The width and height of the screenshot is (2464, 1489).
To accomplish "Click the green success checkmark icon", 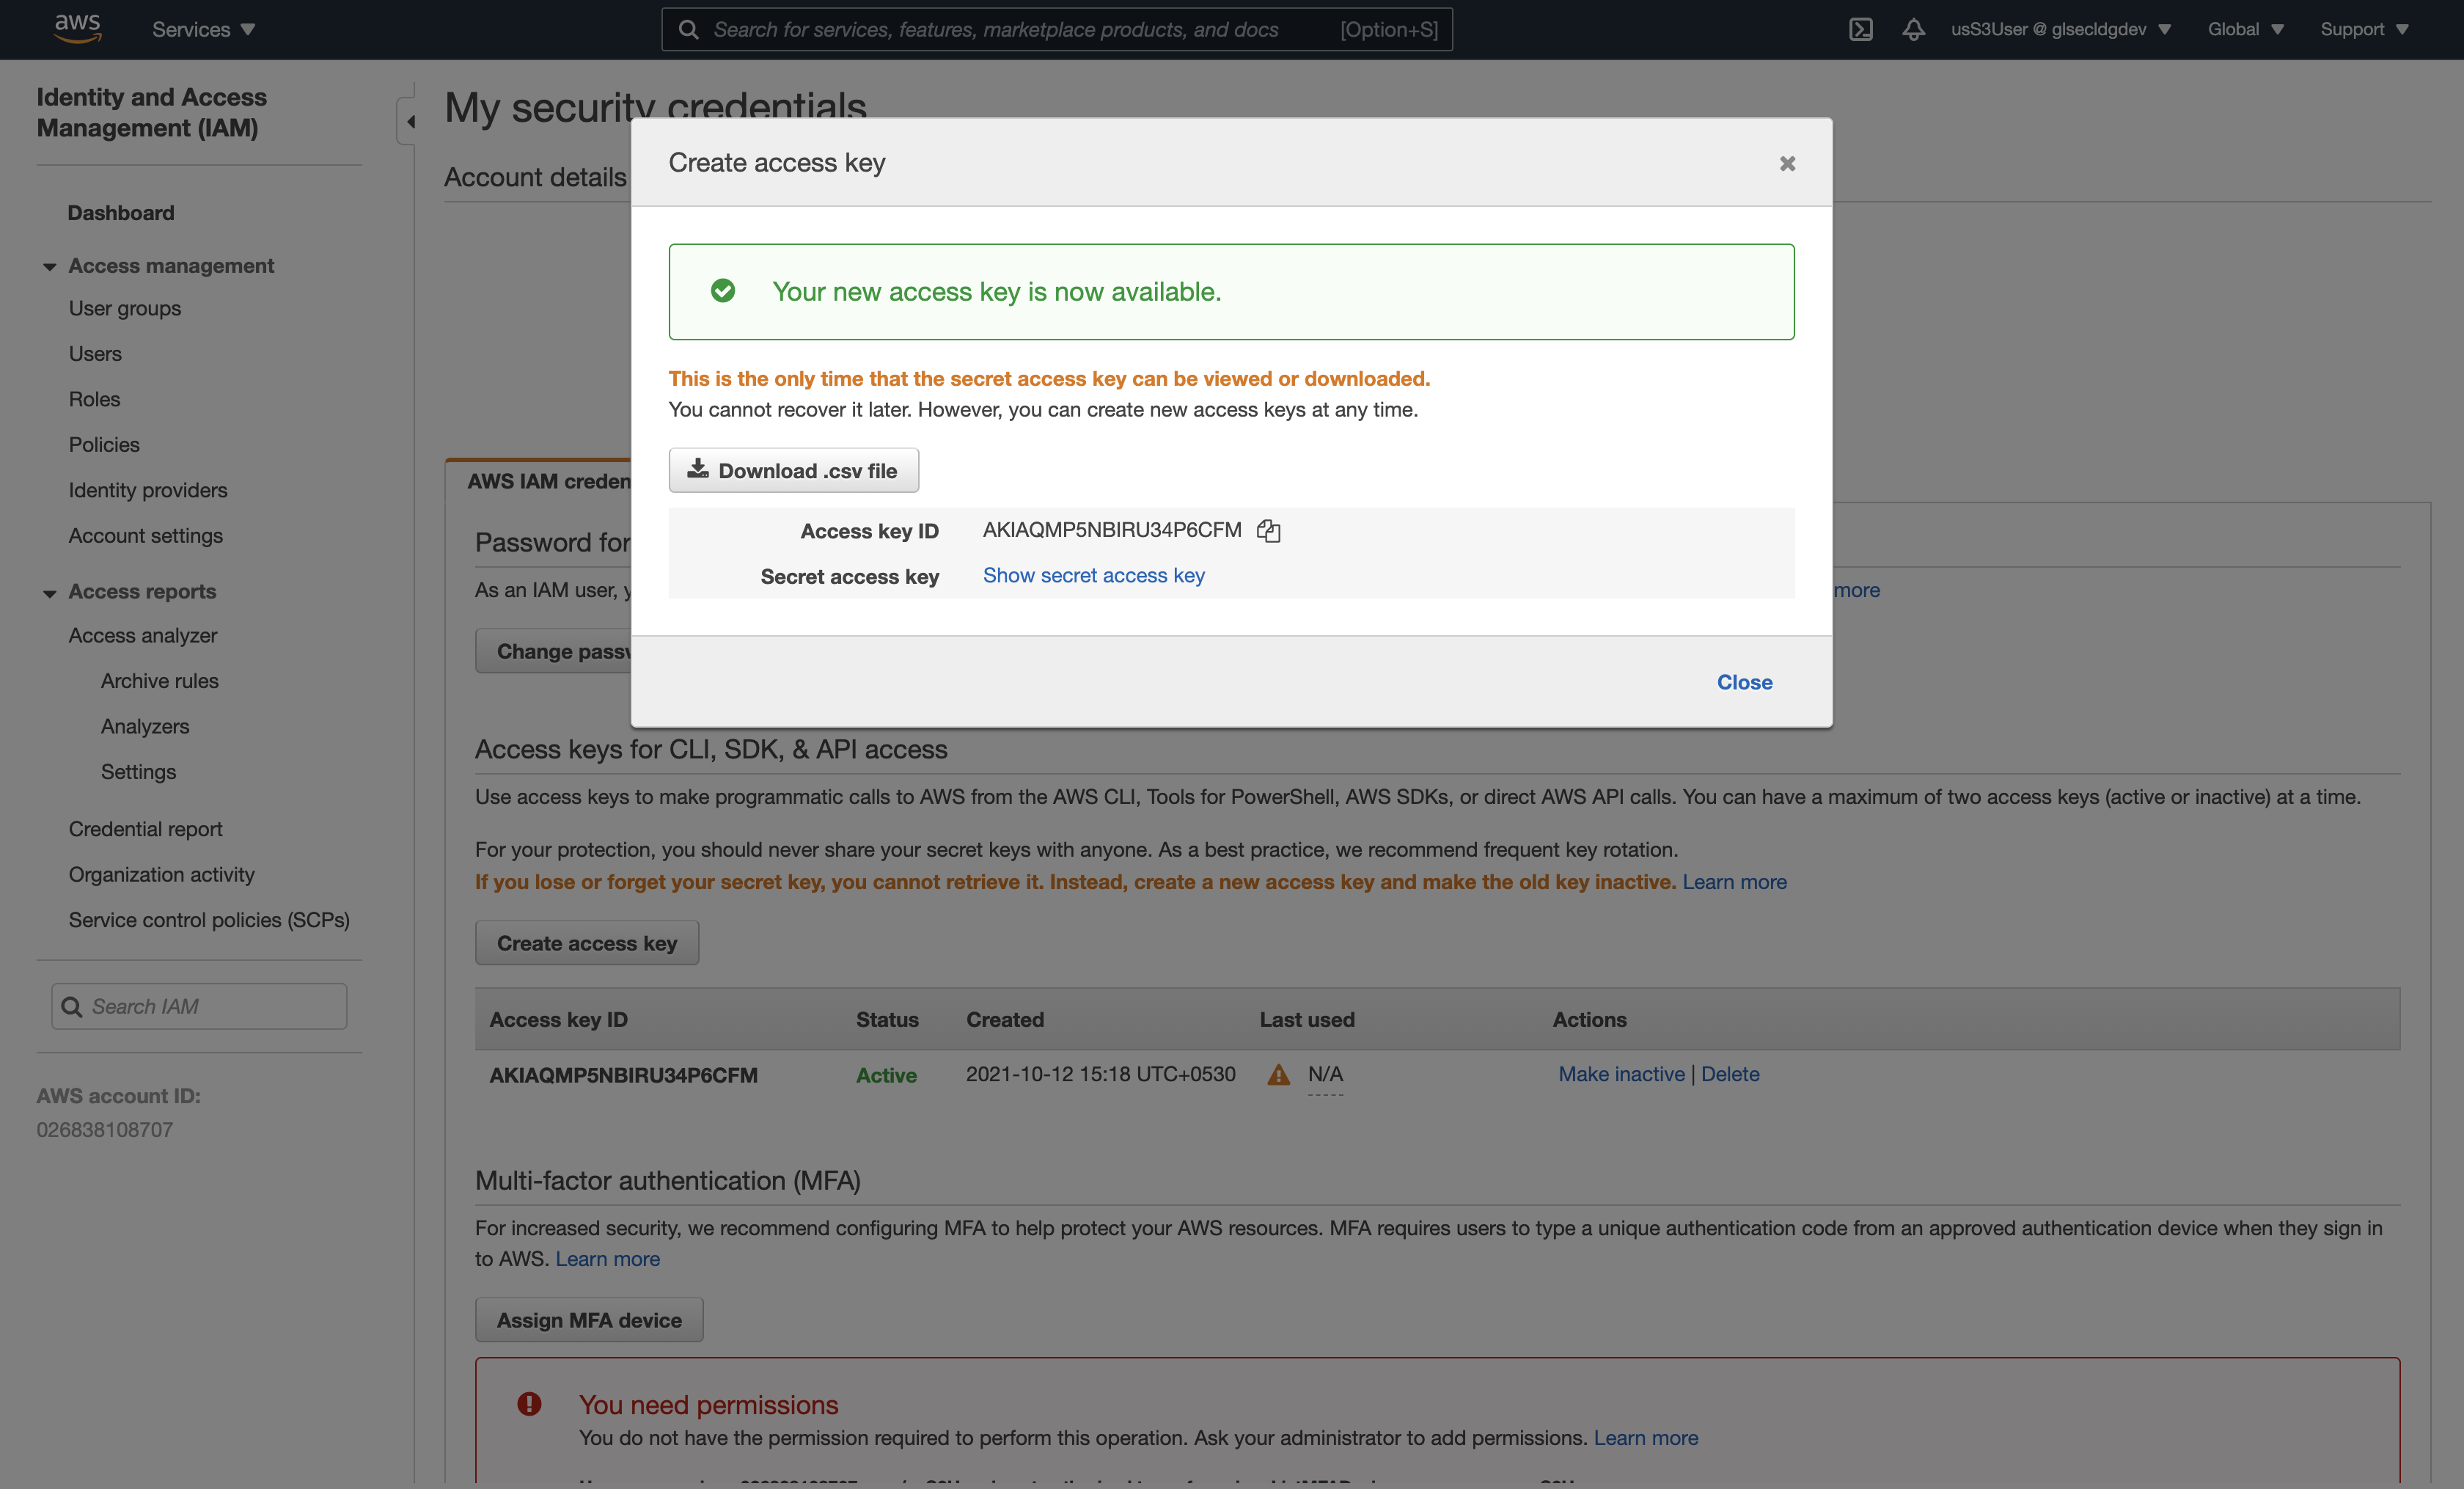I will click(723, 291).
